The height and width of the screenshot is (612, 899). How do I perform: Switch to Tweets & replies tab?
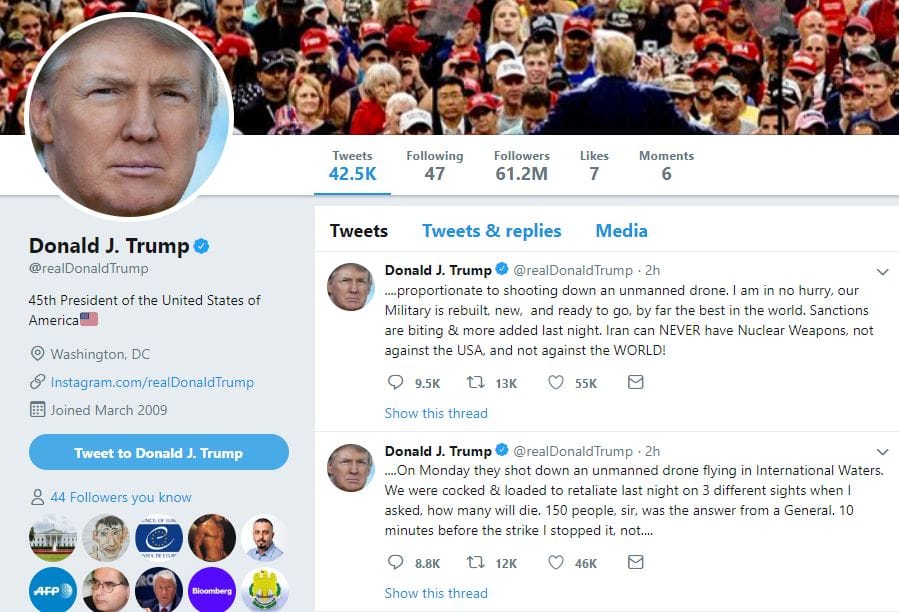(491, 231)
